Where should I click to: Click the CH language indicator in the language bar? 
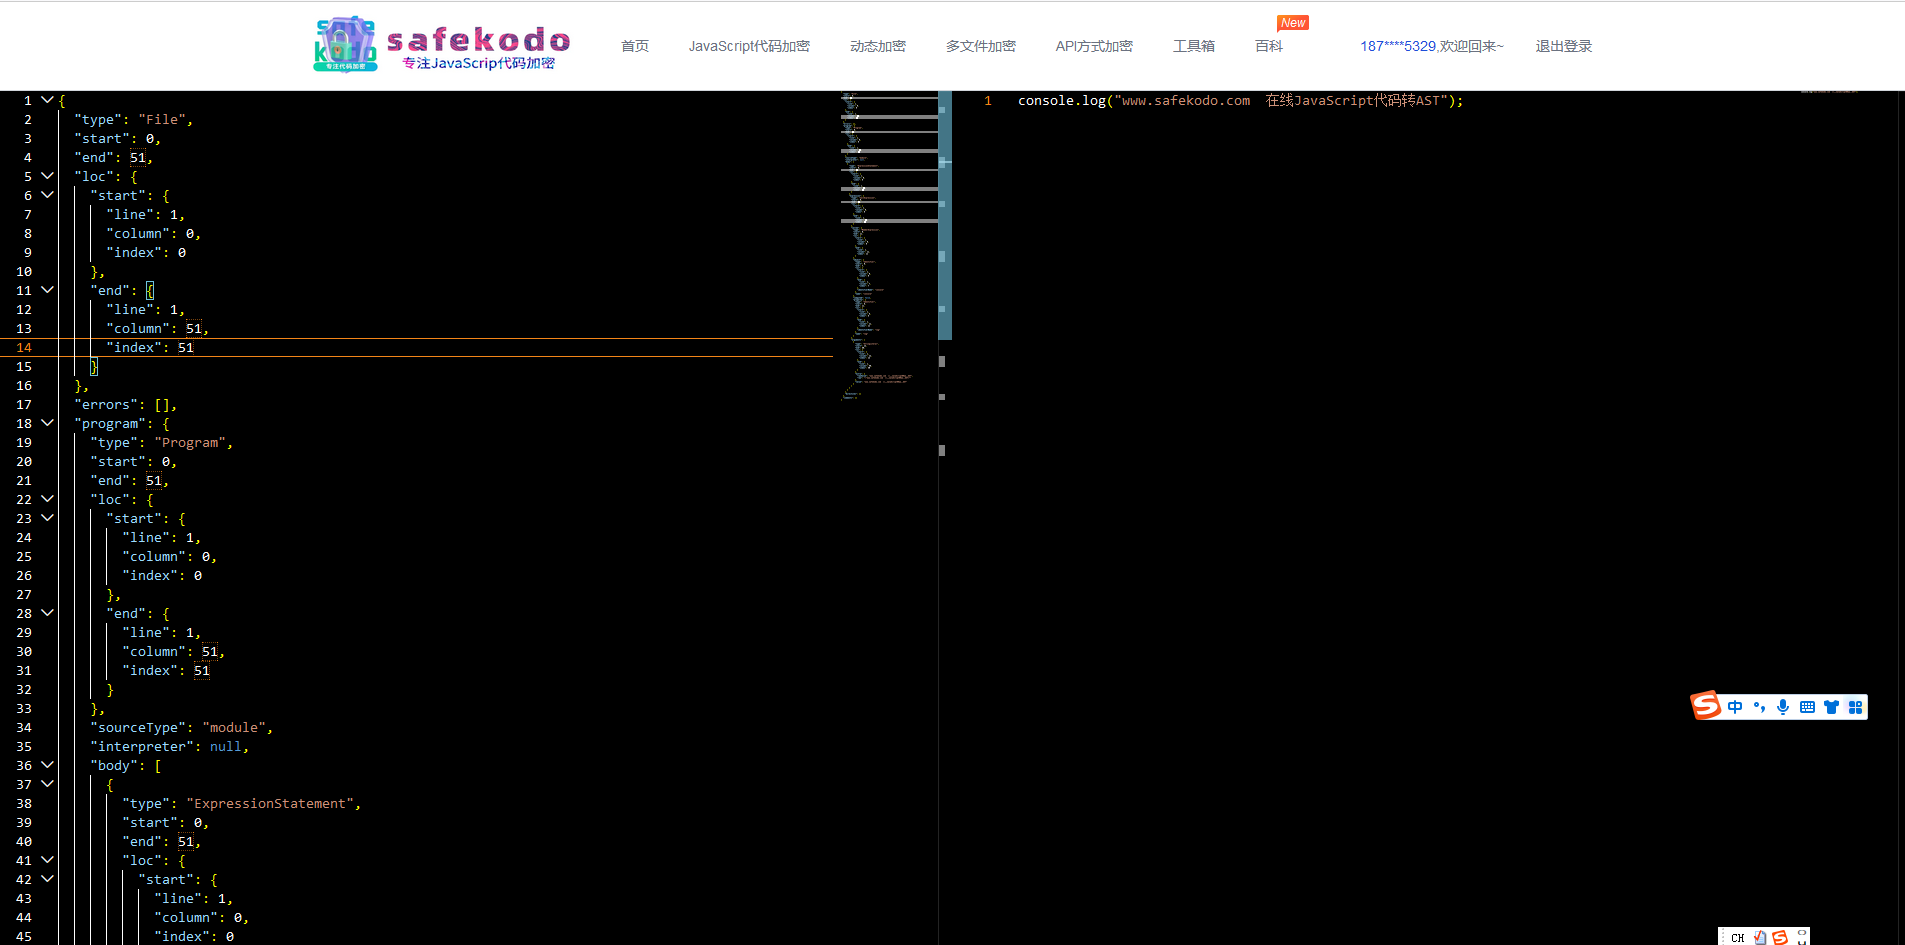pos(1737,938)
